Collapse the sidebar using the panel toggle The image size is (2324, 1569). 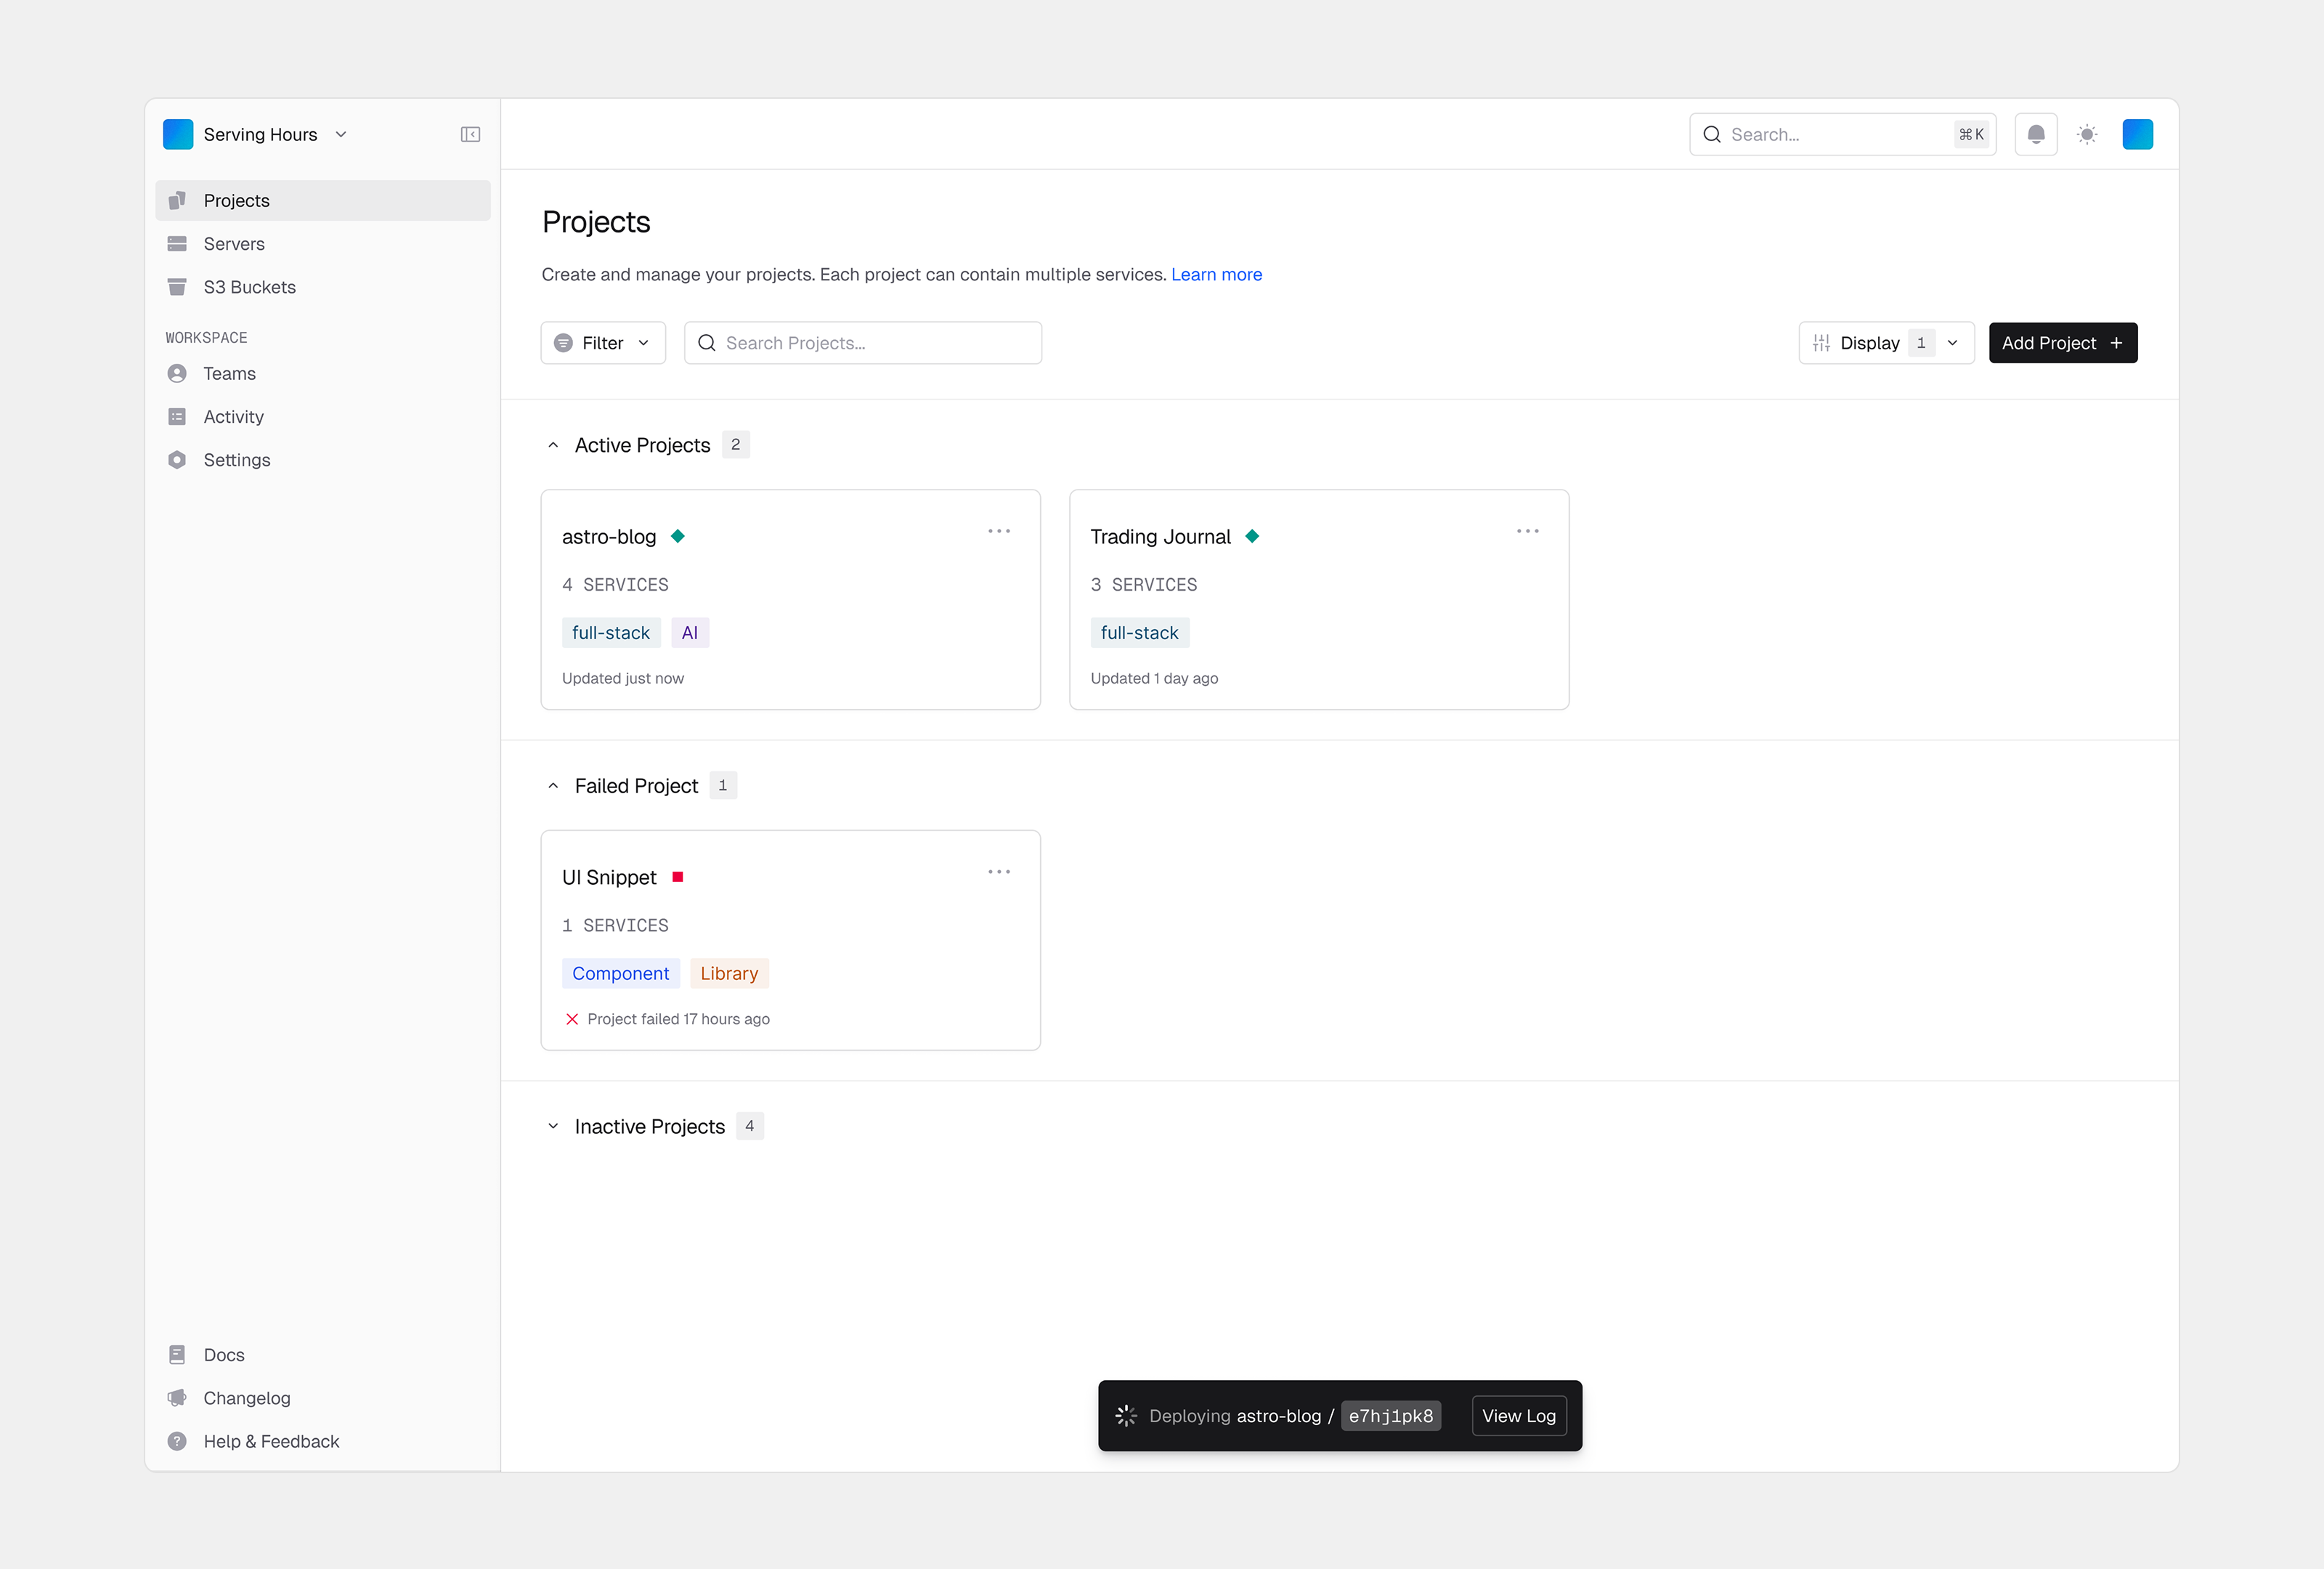[x=470, y=134]
